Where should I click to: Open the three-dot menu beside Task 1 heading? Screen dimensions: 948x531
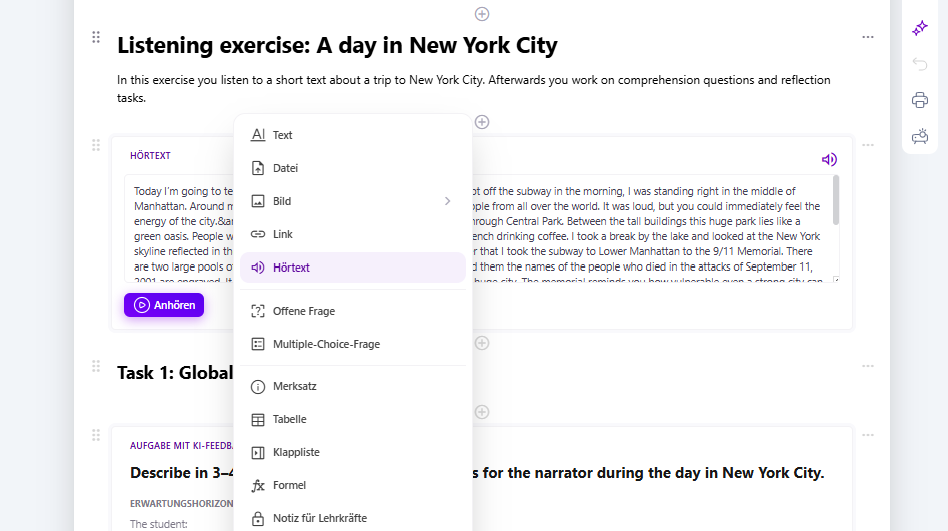pos(868,366)
